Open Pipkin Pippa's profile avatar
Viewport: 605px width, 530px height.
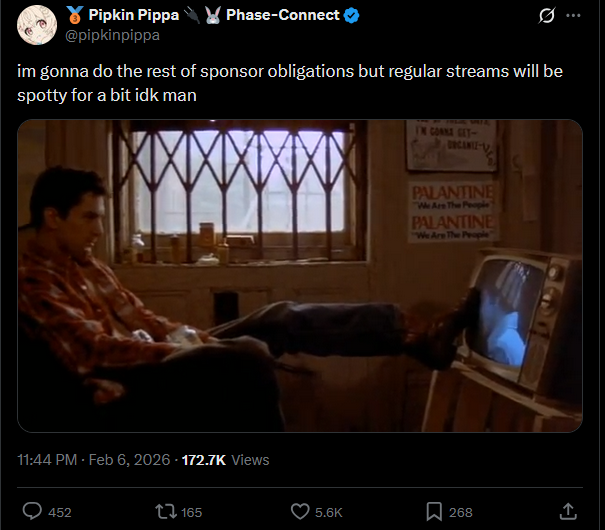click(37, 25)
